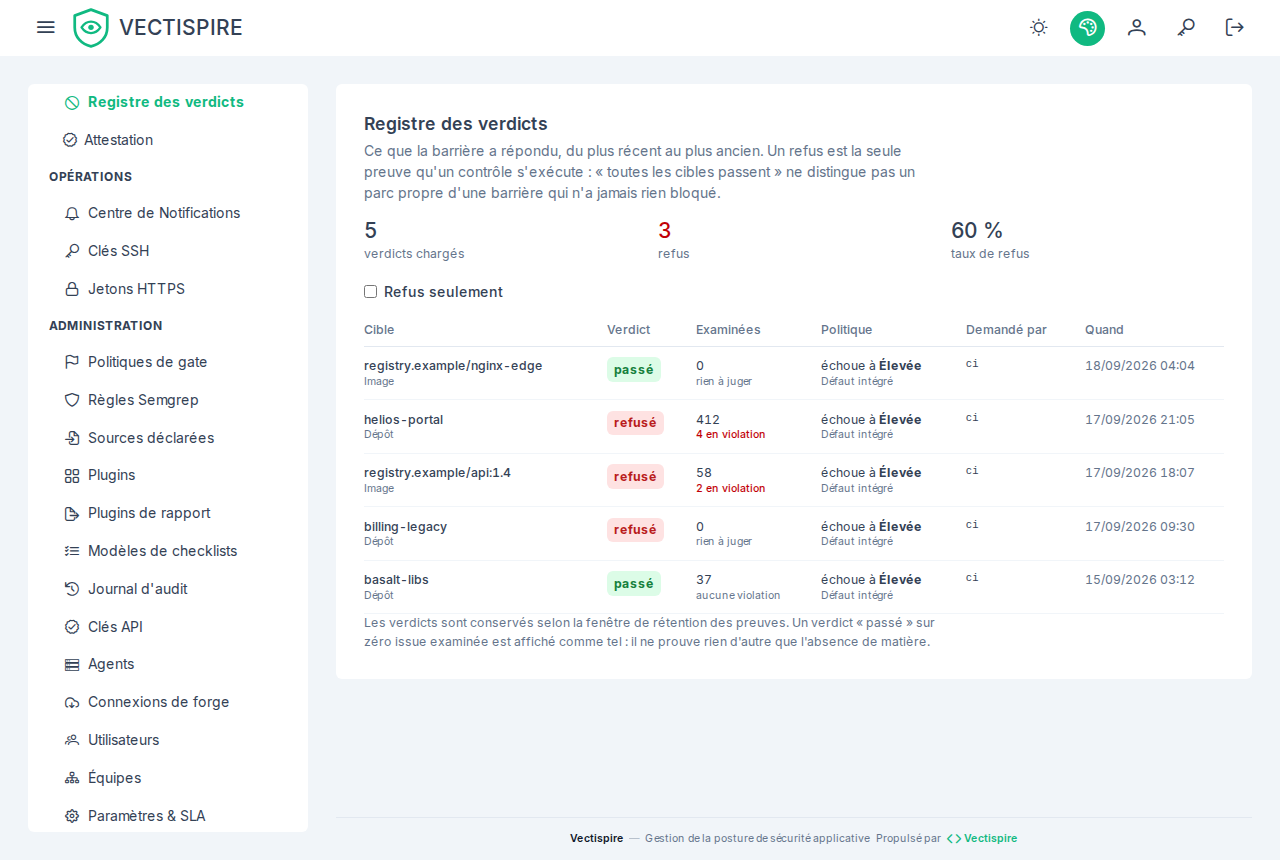Switch light mode with the sun icon
1280x860 pixels.
click(x=1039, y=27)
